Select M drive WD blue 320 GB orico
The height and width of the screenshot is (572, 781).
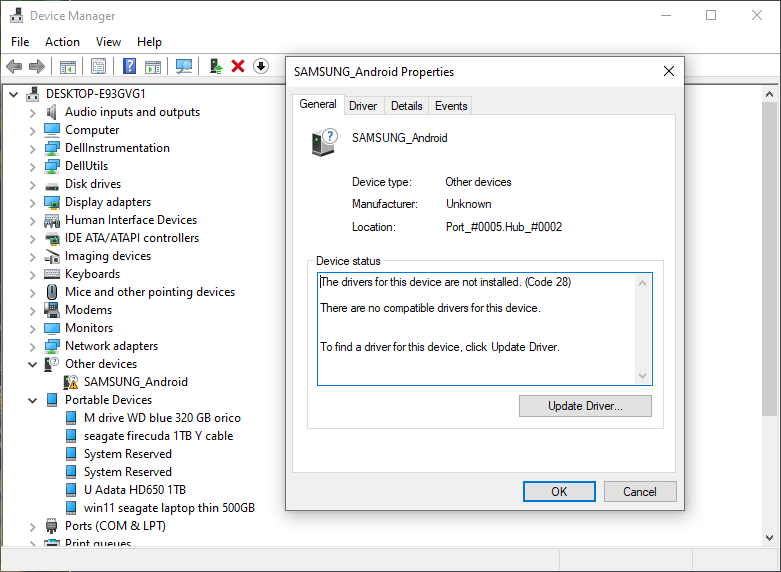coord(162,418)
